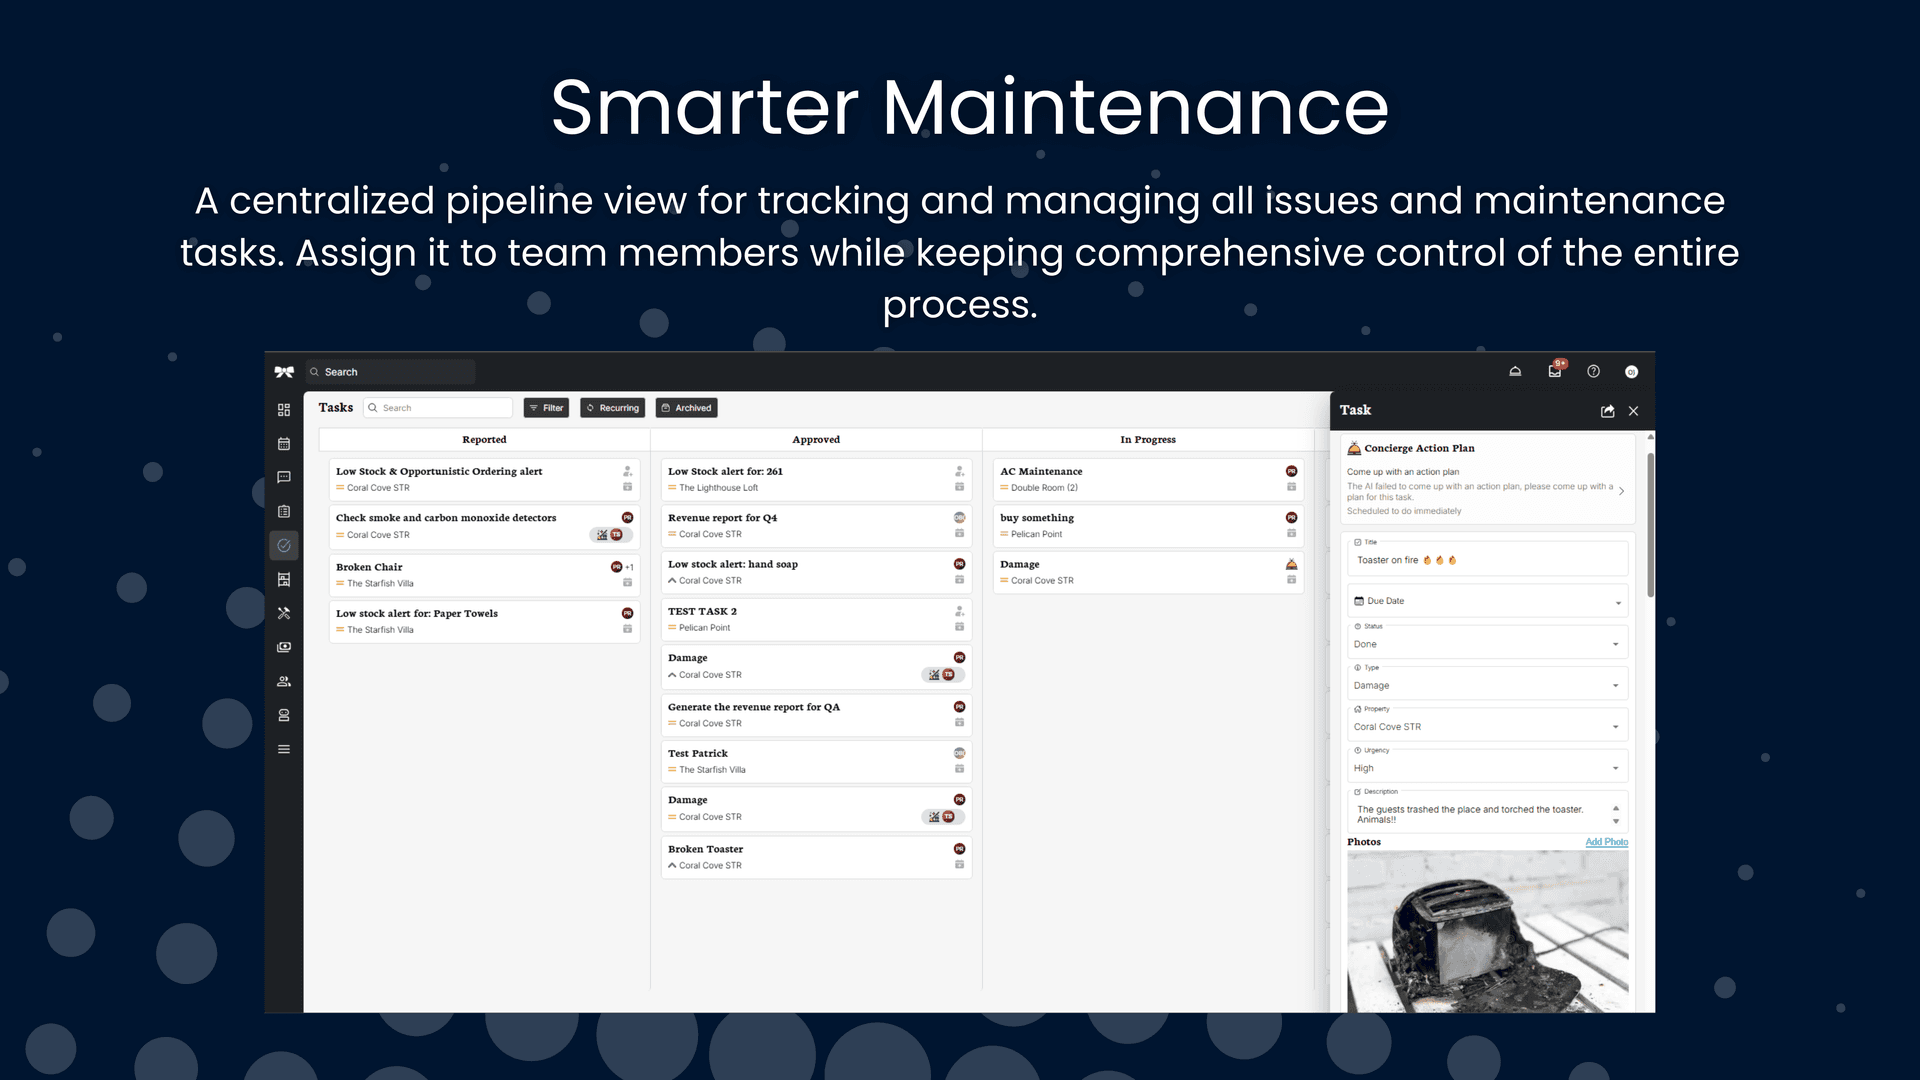
Task: Click the Filter button above the task board
Action: click(x=546, y=407)
